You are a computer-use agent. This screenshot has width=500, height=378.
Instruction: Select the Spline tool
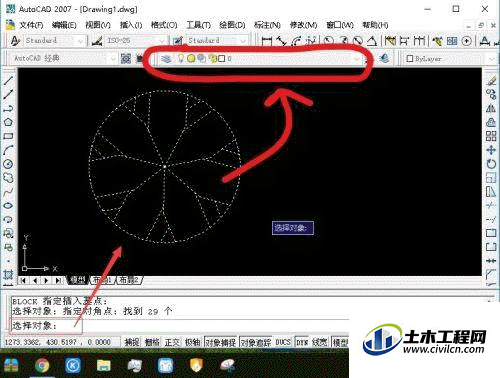coord(8,192)
